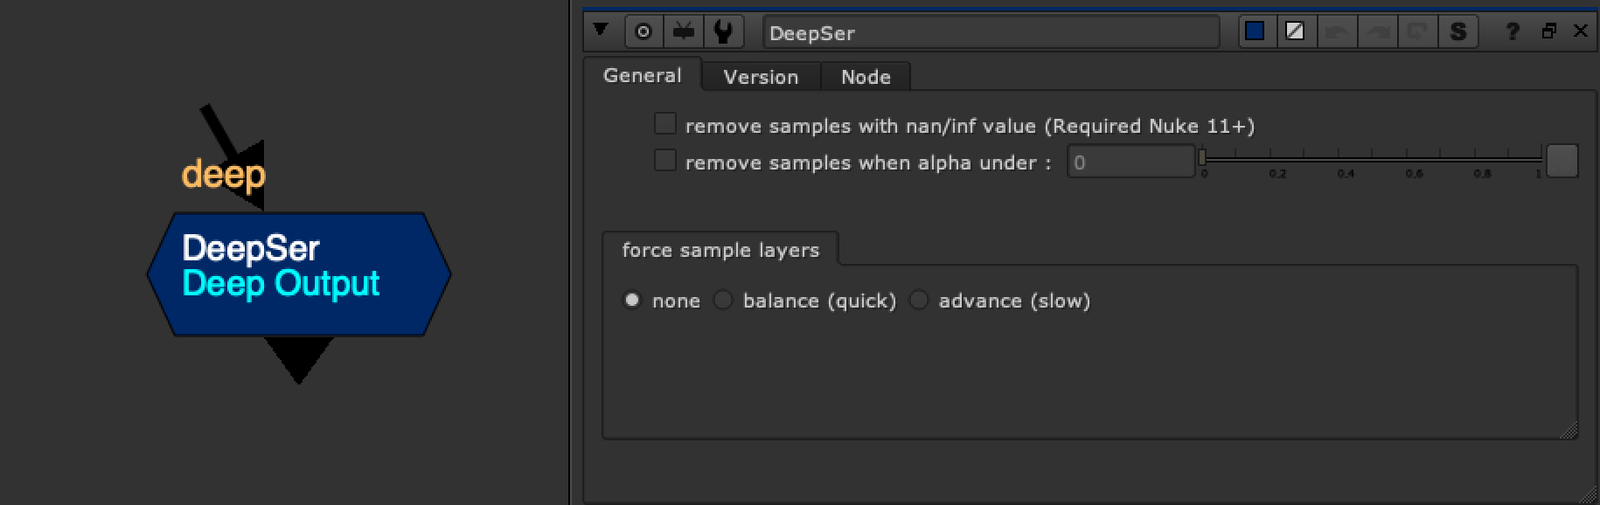Image resolution: width=1600 pixels, height=505 pixels.
Task: Open the wrench edit menu icon
Action: pos(723,32)
